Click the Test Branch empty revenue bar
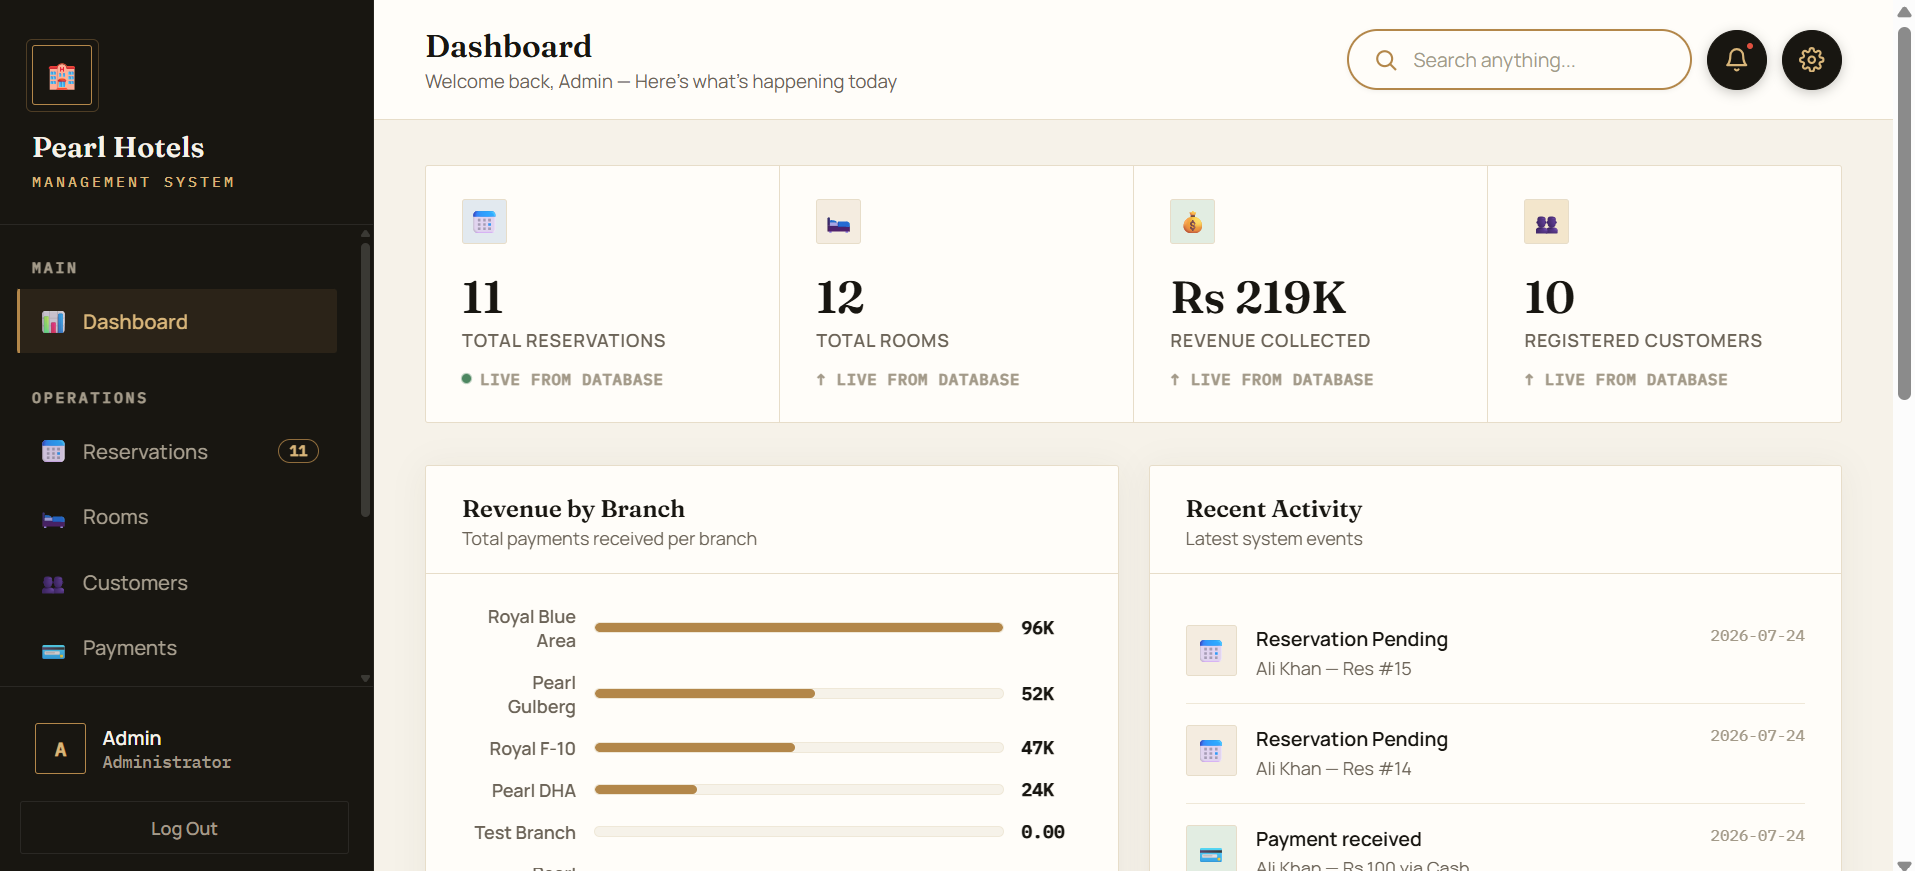This screenshot has width=1915, height=871. click(799, 832)
